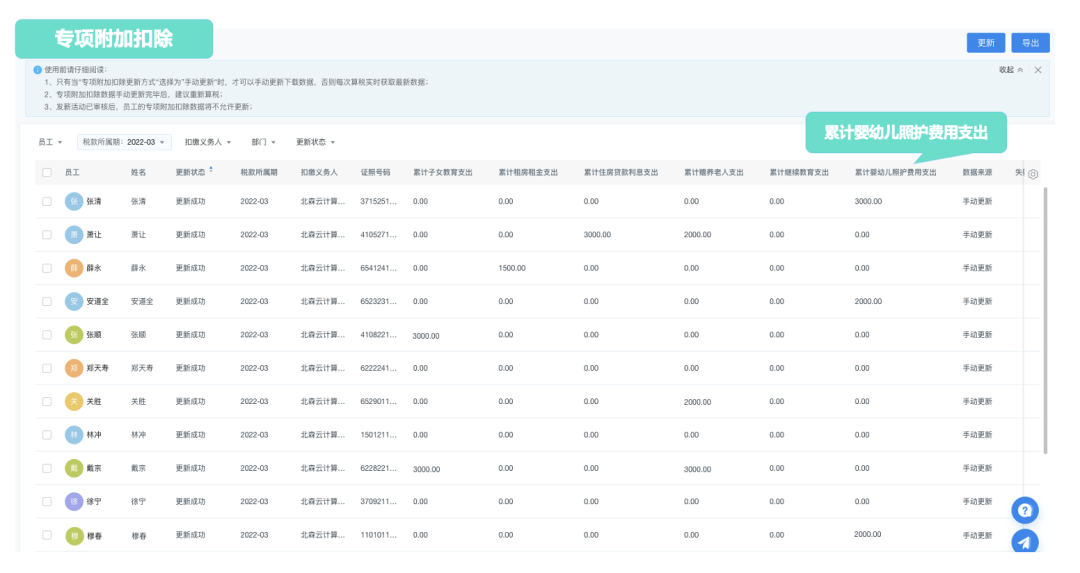Click 张顺's 3000.00 children education value
Screen dimensions: 1080x573
(426, 336)
